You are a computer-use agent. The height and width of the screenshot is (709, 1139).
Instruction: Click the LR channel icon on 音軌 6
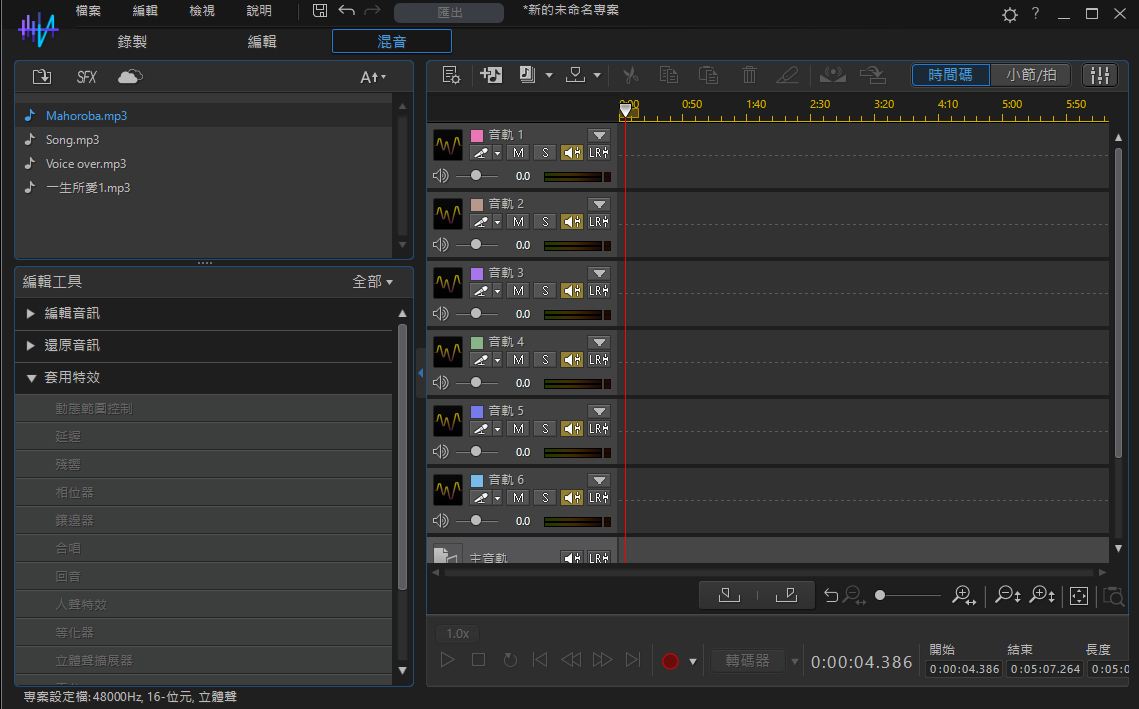(599, 498)
